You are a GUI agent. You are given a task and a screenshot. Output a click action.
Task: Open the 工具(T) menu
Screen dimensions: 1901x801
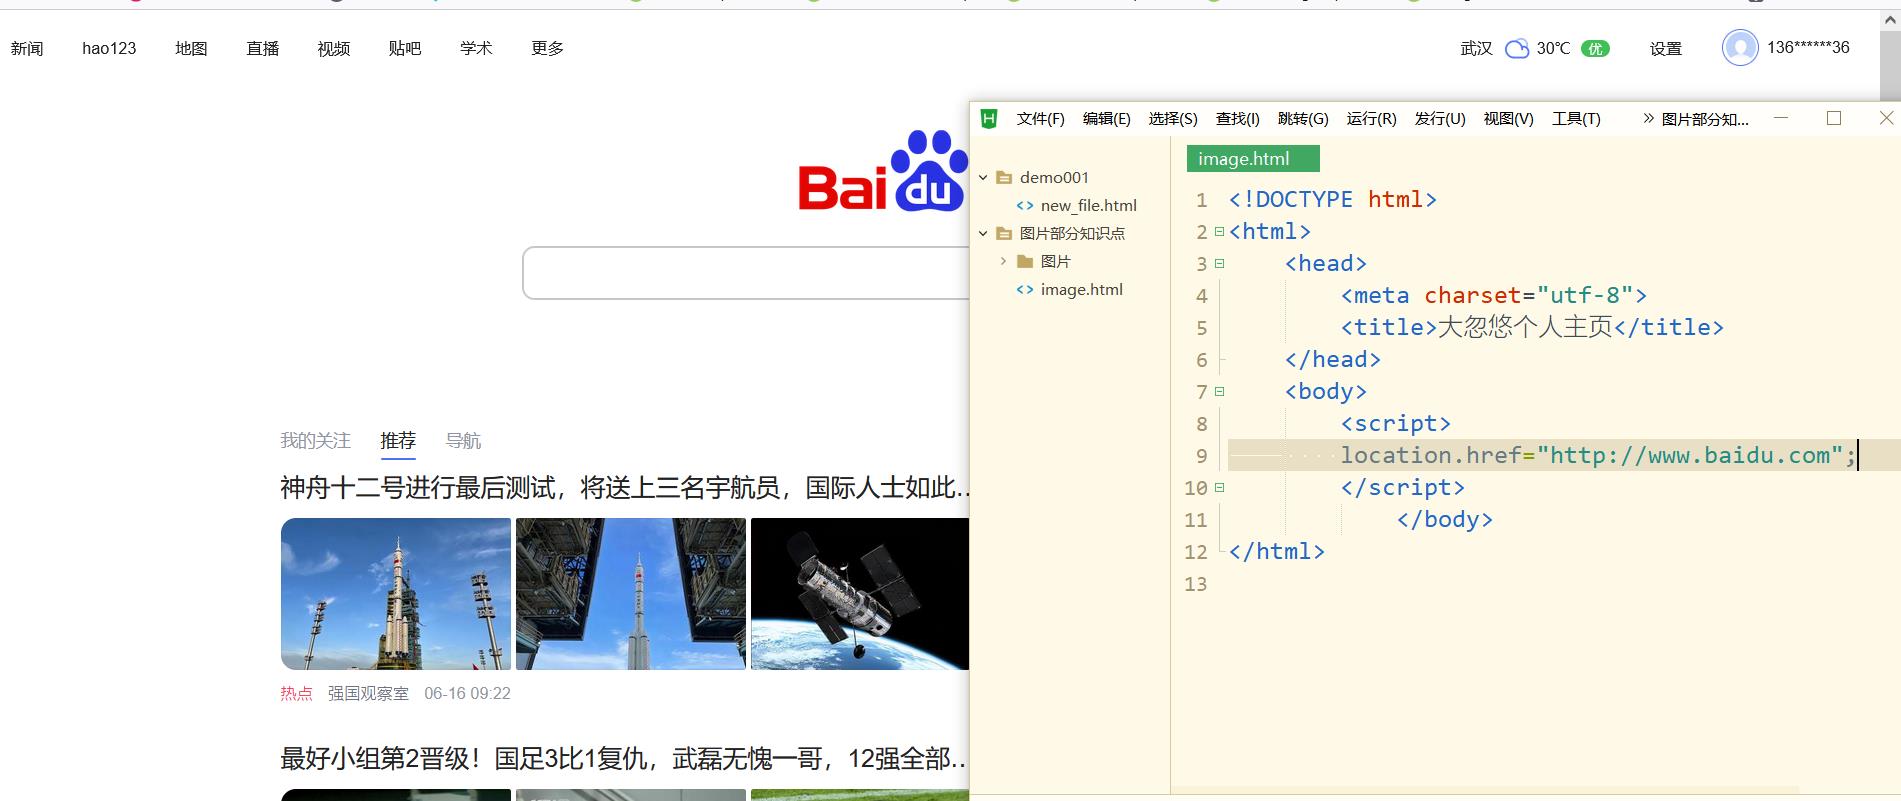click(1576, 118)
